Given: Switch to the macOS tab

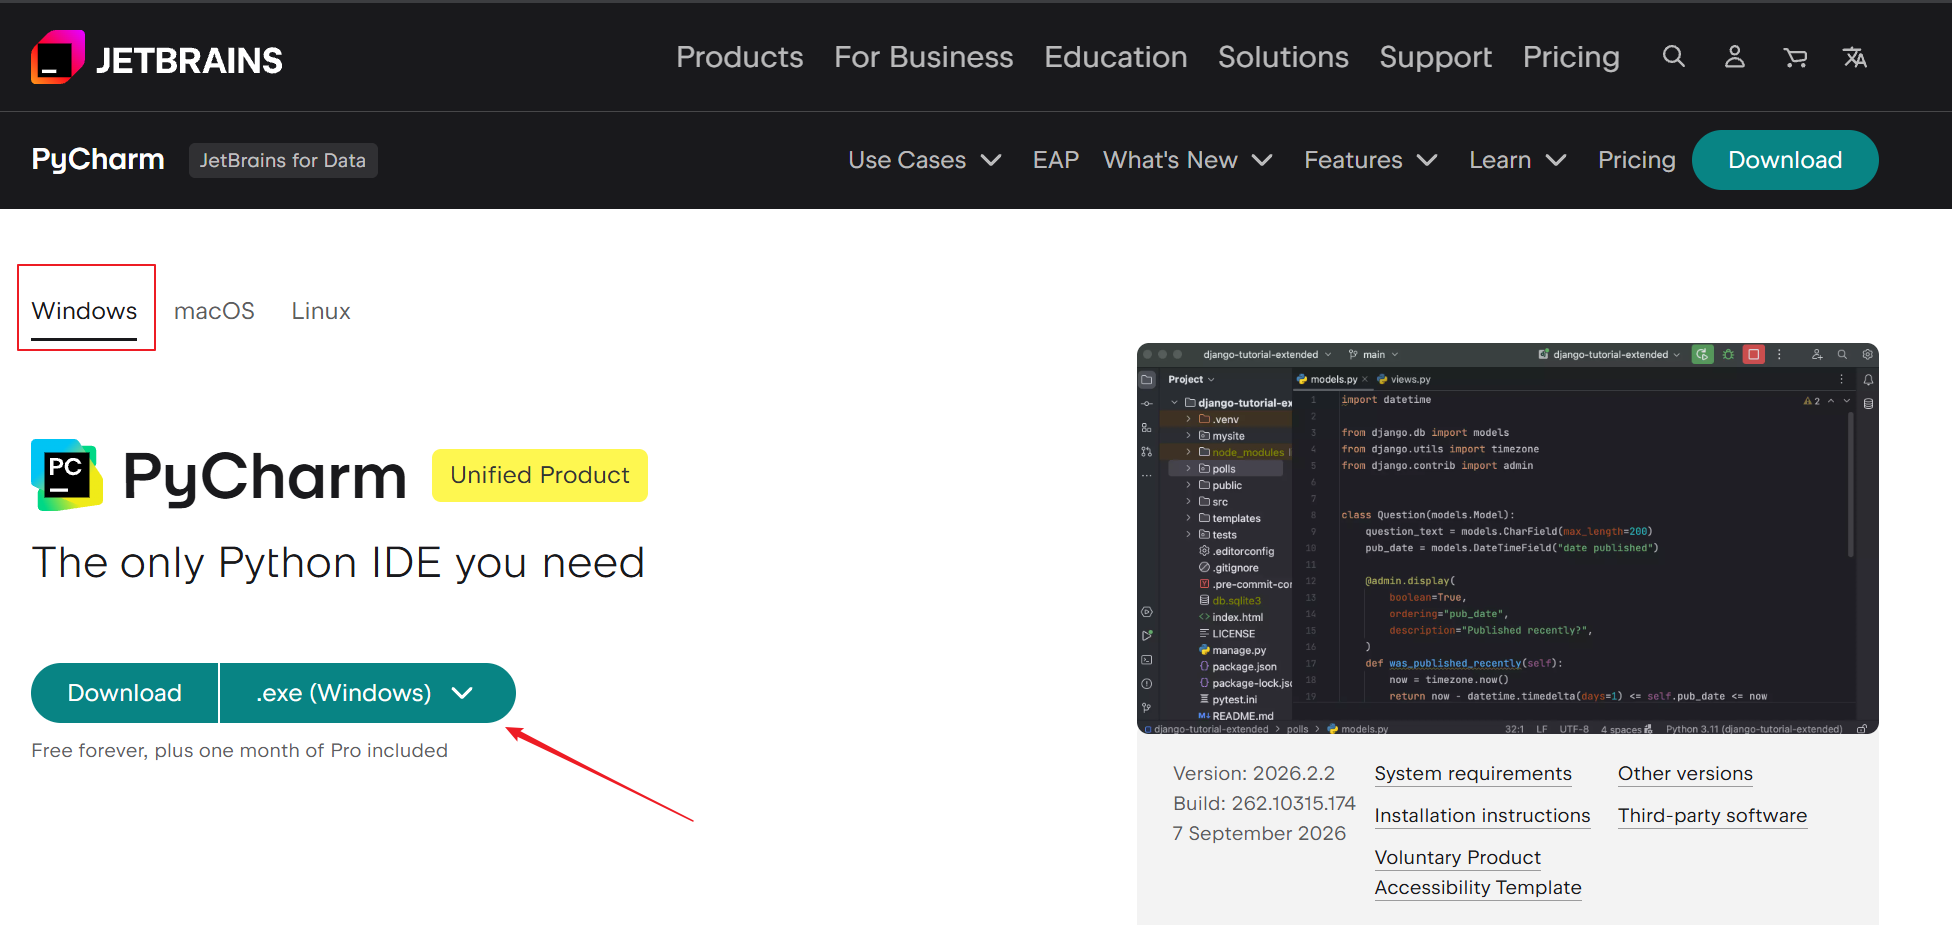Looking at the screenshot, I should (x=214, y=311).
